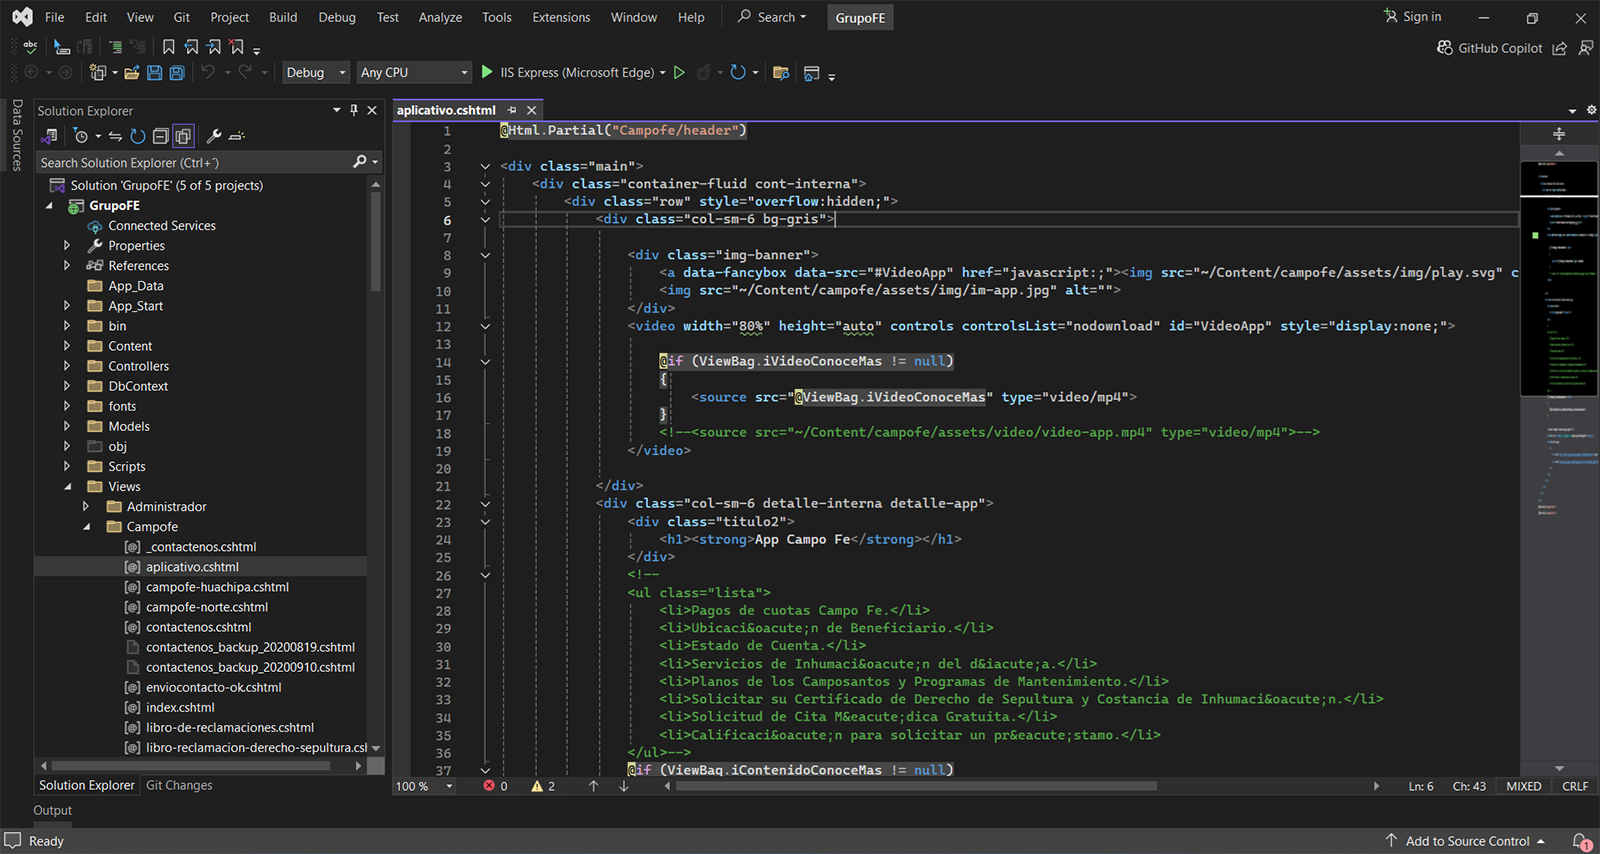The image size is (1600, 854).
Task: Click Sign in link at top right
Action: pos(1421,17)
